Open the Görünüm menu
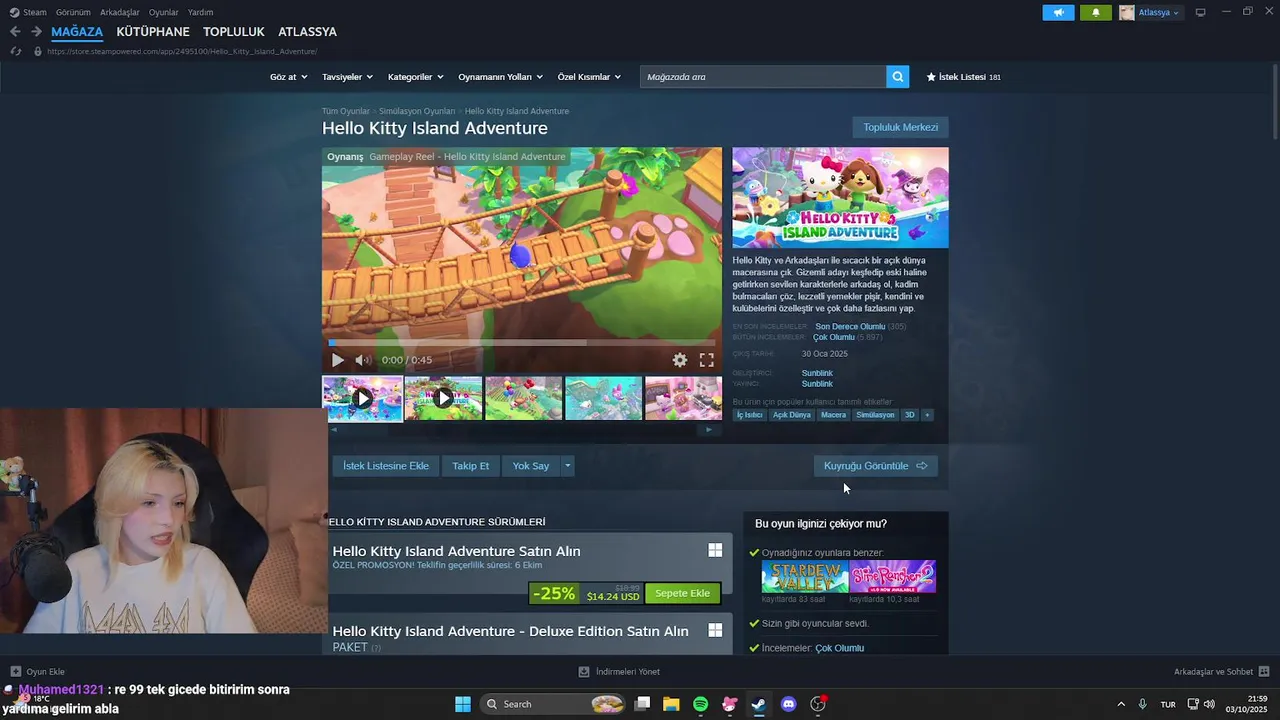The height and width of the screenshot is (720, 1280). point(73,12)
